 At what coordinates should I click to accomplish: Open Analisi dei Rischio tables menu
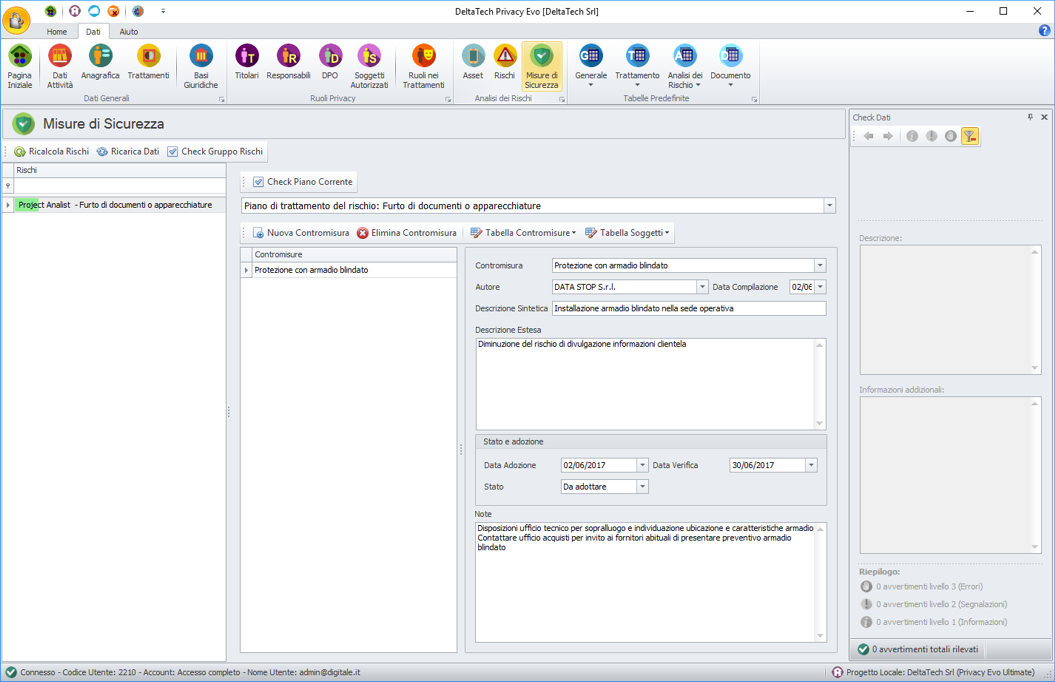[x=685, y=67]
